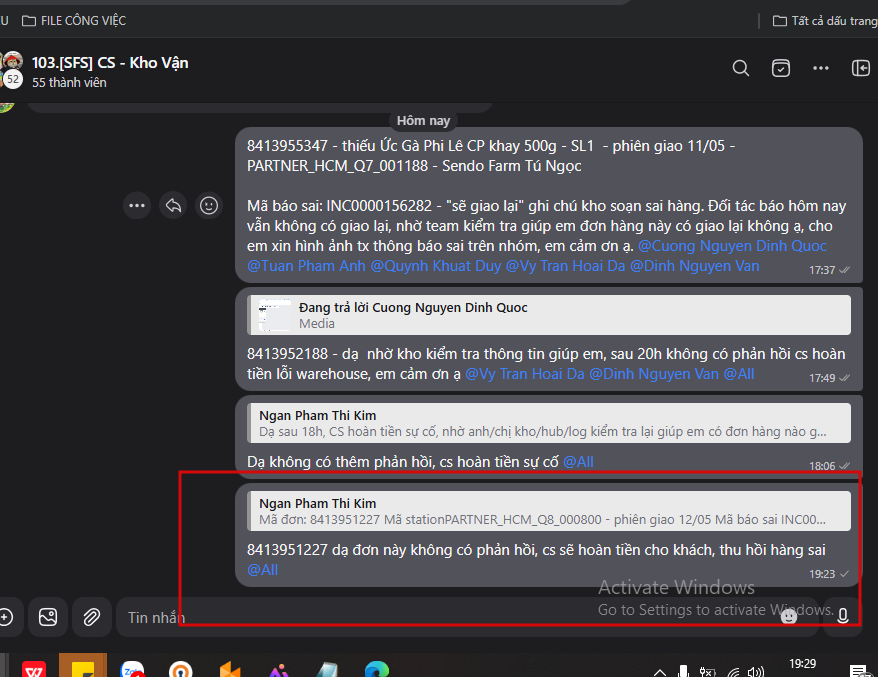Viewport: 878px width, 677px height.
Task: Open search in conversation icon
Action: (x=740, y=68)
